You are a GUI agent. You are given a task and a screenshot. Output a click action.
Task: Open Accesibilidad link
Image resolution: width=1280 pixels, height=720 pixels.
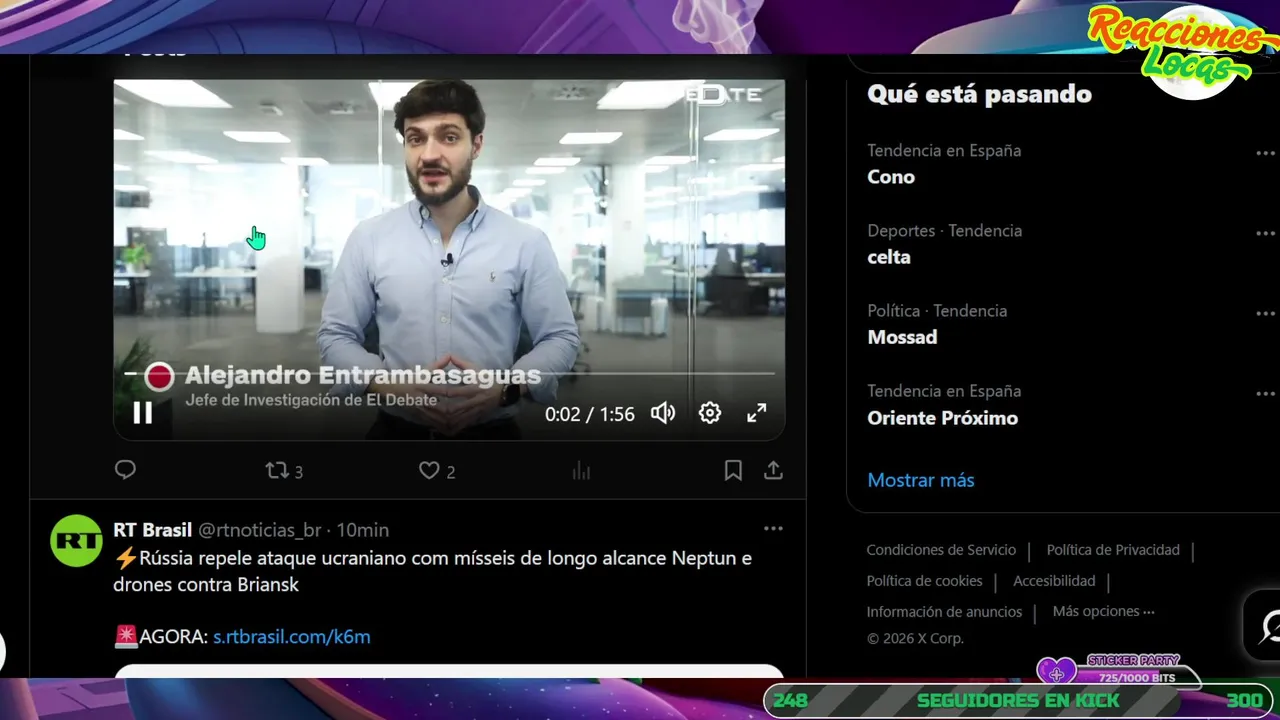pos(1054,581)
